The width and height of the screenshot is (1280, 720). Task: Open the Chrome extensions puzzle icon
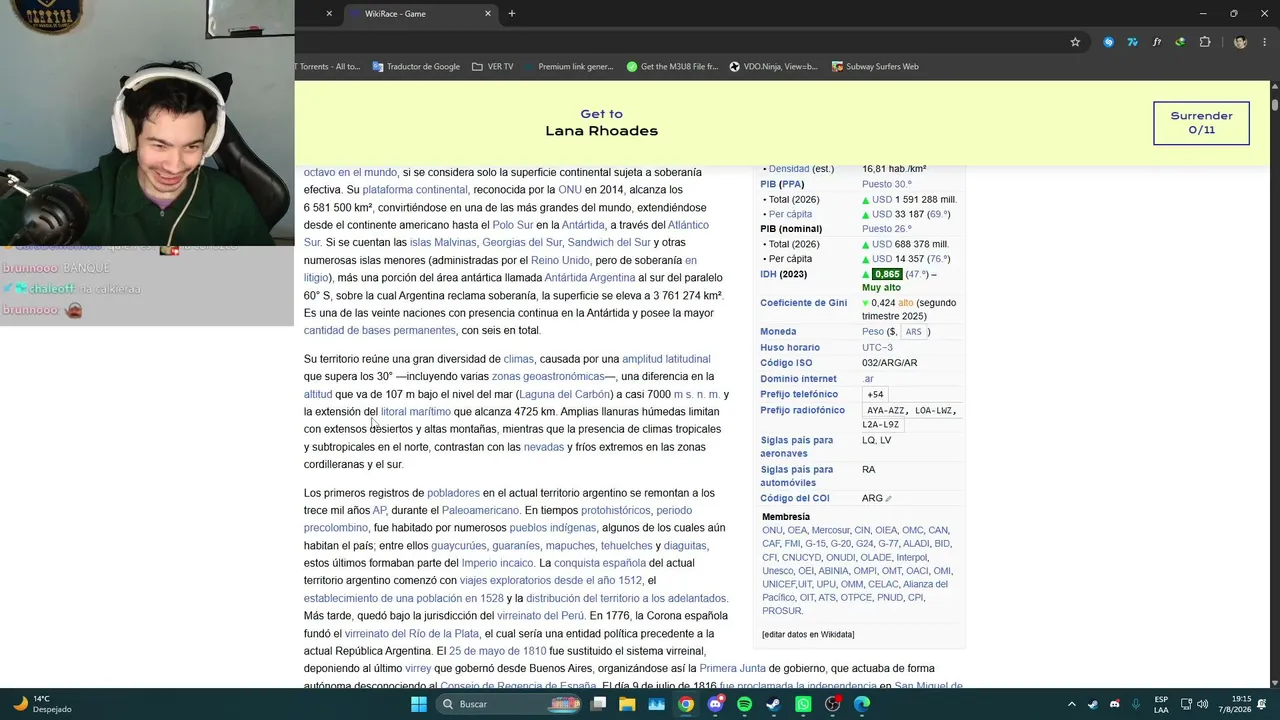pyautogui.click(x=1204, y=42)
